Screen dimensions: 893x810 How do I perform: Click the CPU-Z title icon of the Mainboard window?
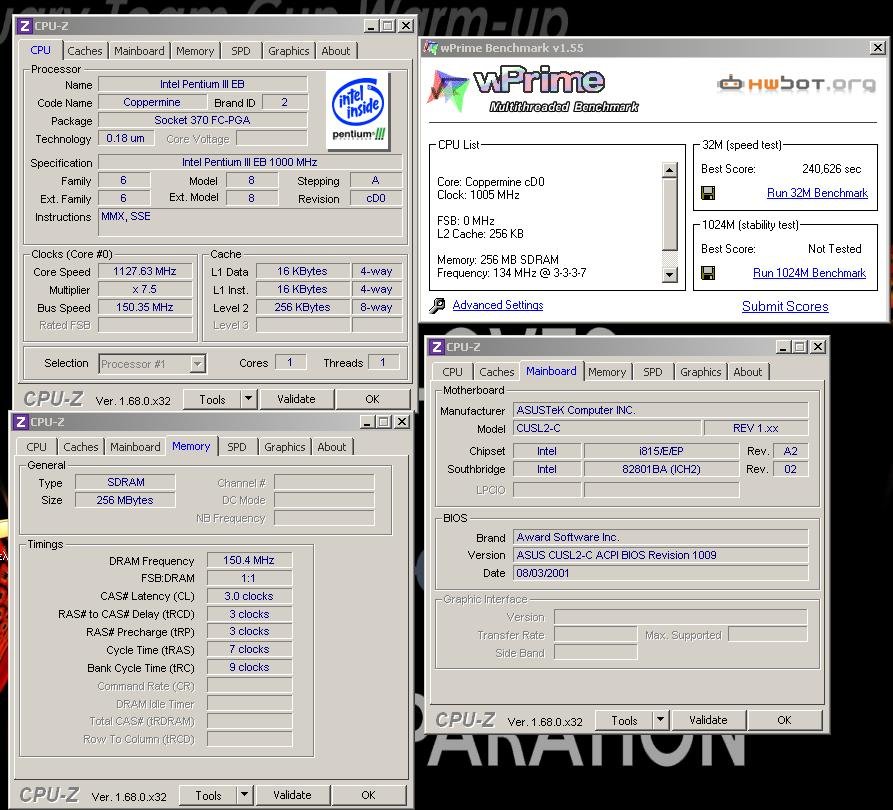tap(437, 346)
